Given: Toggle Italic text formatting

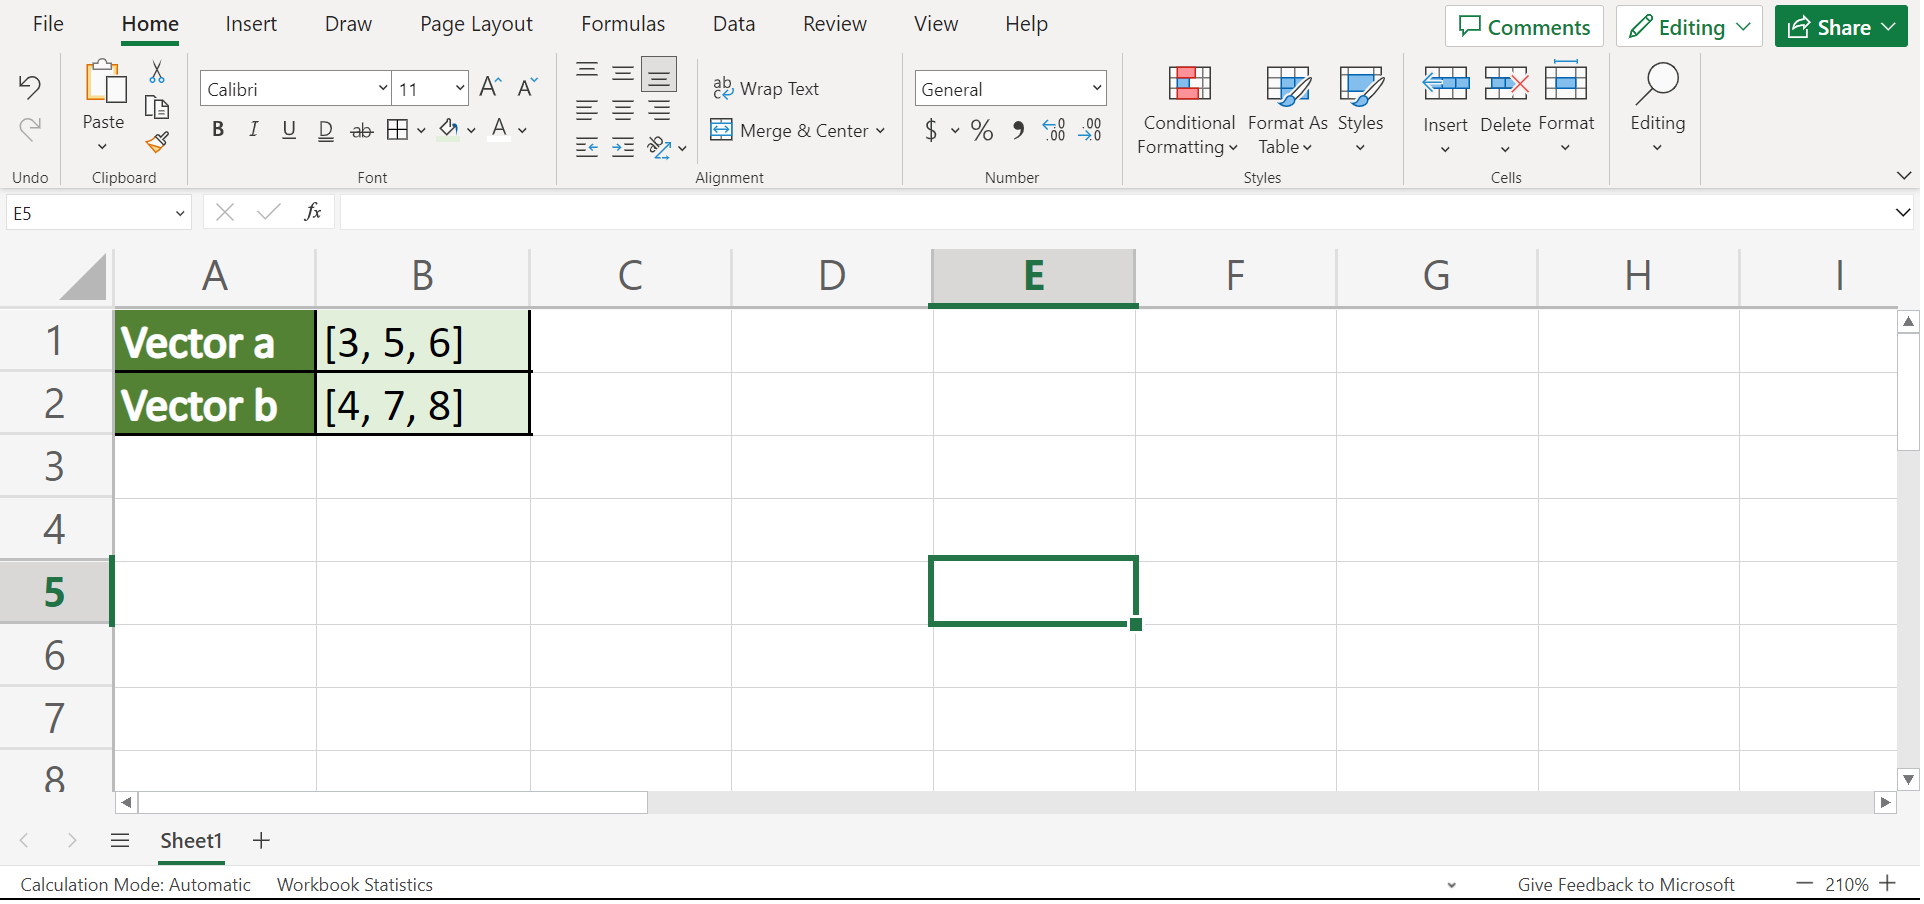Looking at the screenshot, I should [x=254, y=130].
